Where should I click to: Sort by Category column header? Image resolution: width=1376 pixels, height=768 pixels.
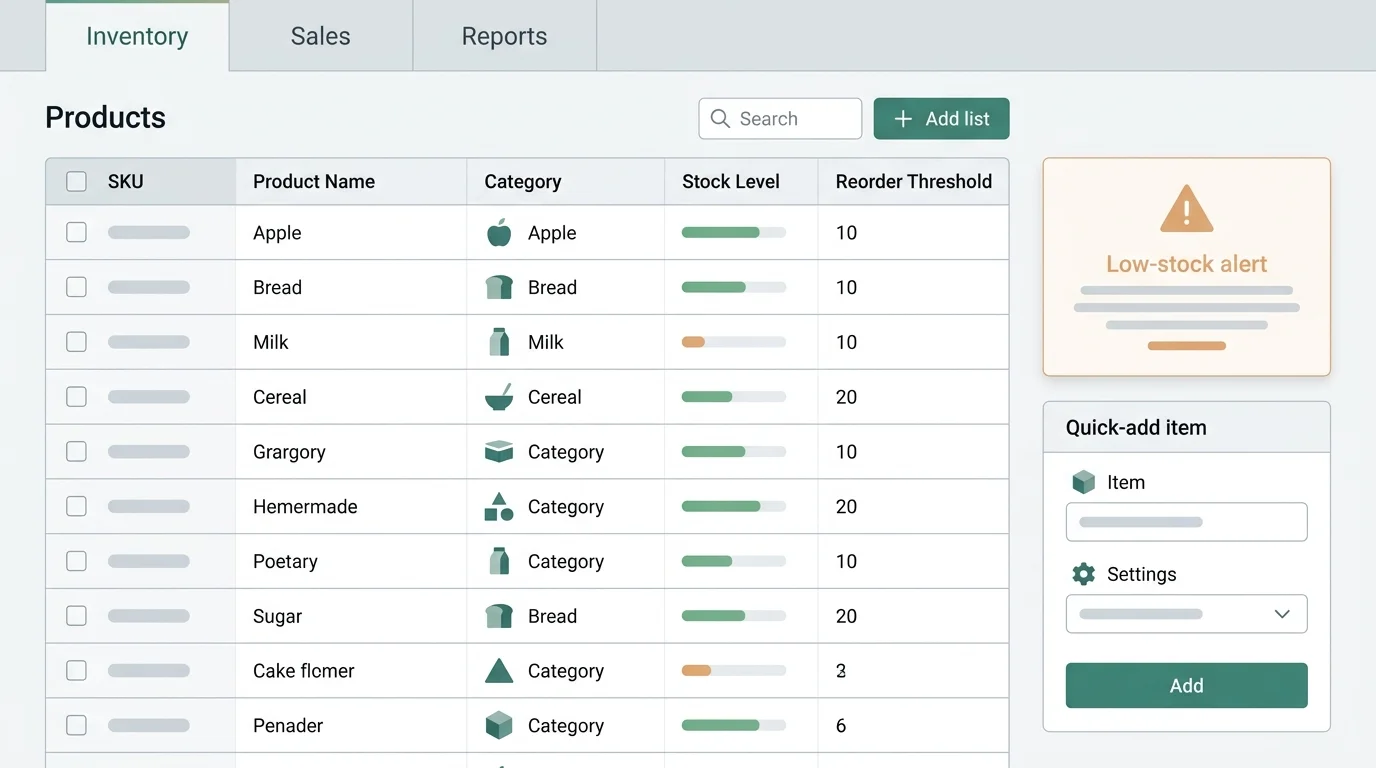[523, 182]
